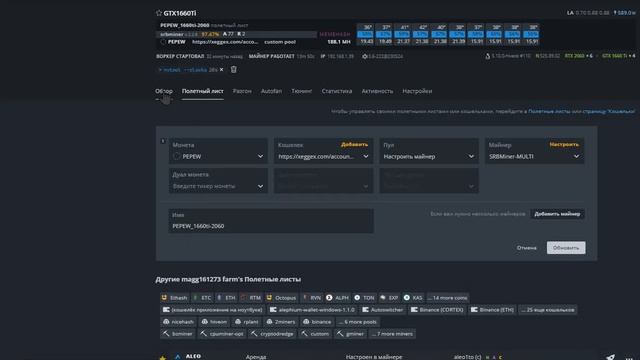Expand the 14 more coins list
This screenshot has width=640, height=360.
pyautogui.click(x=448, y=298)
